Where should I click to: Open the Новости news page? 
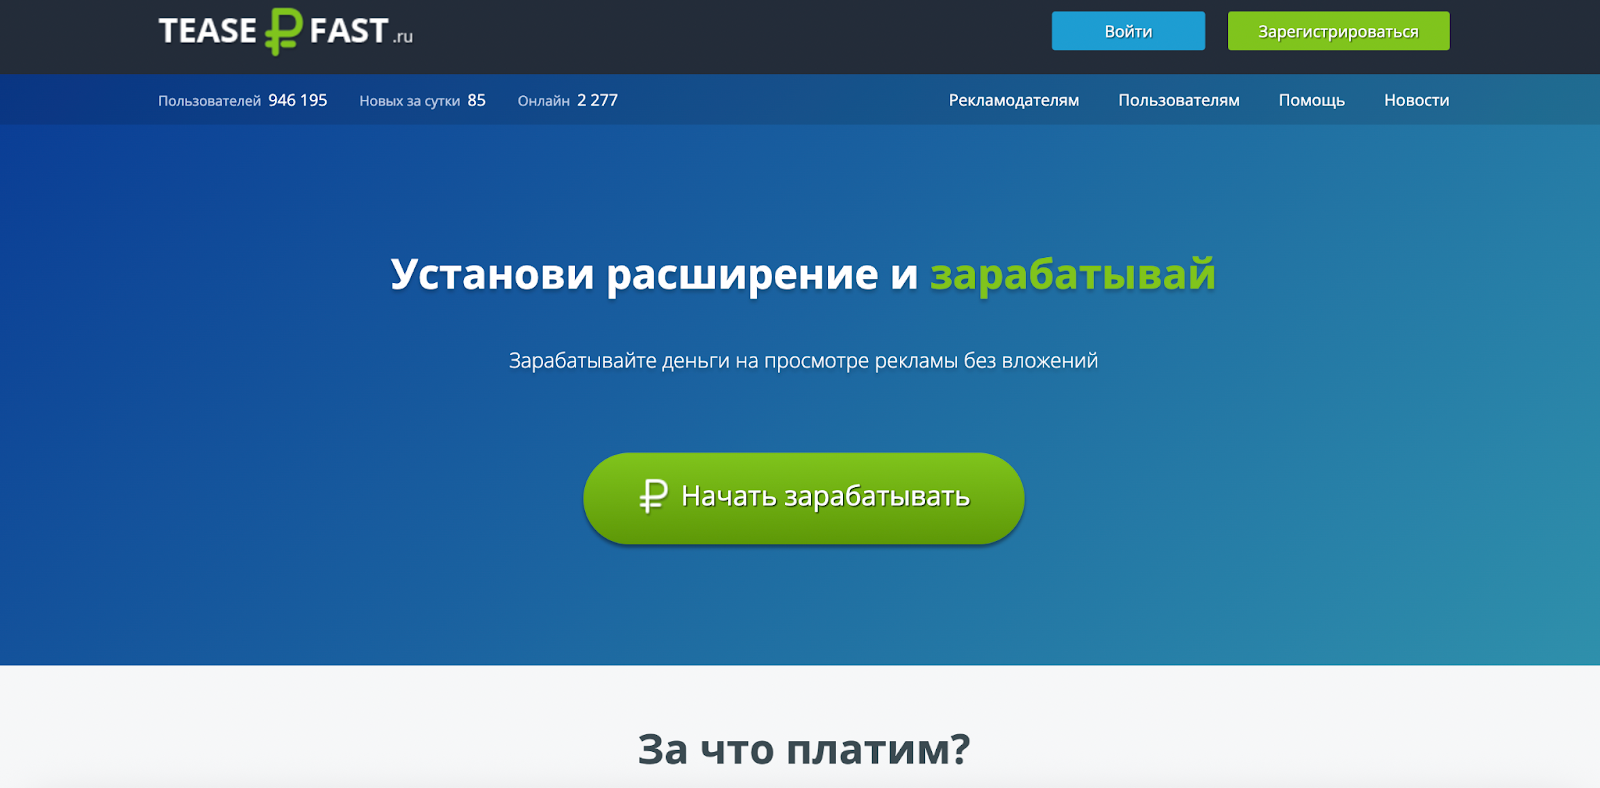point(1416,100)
